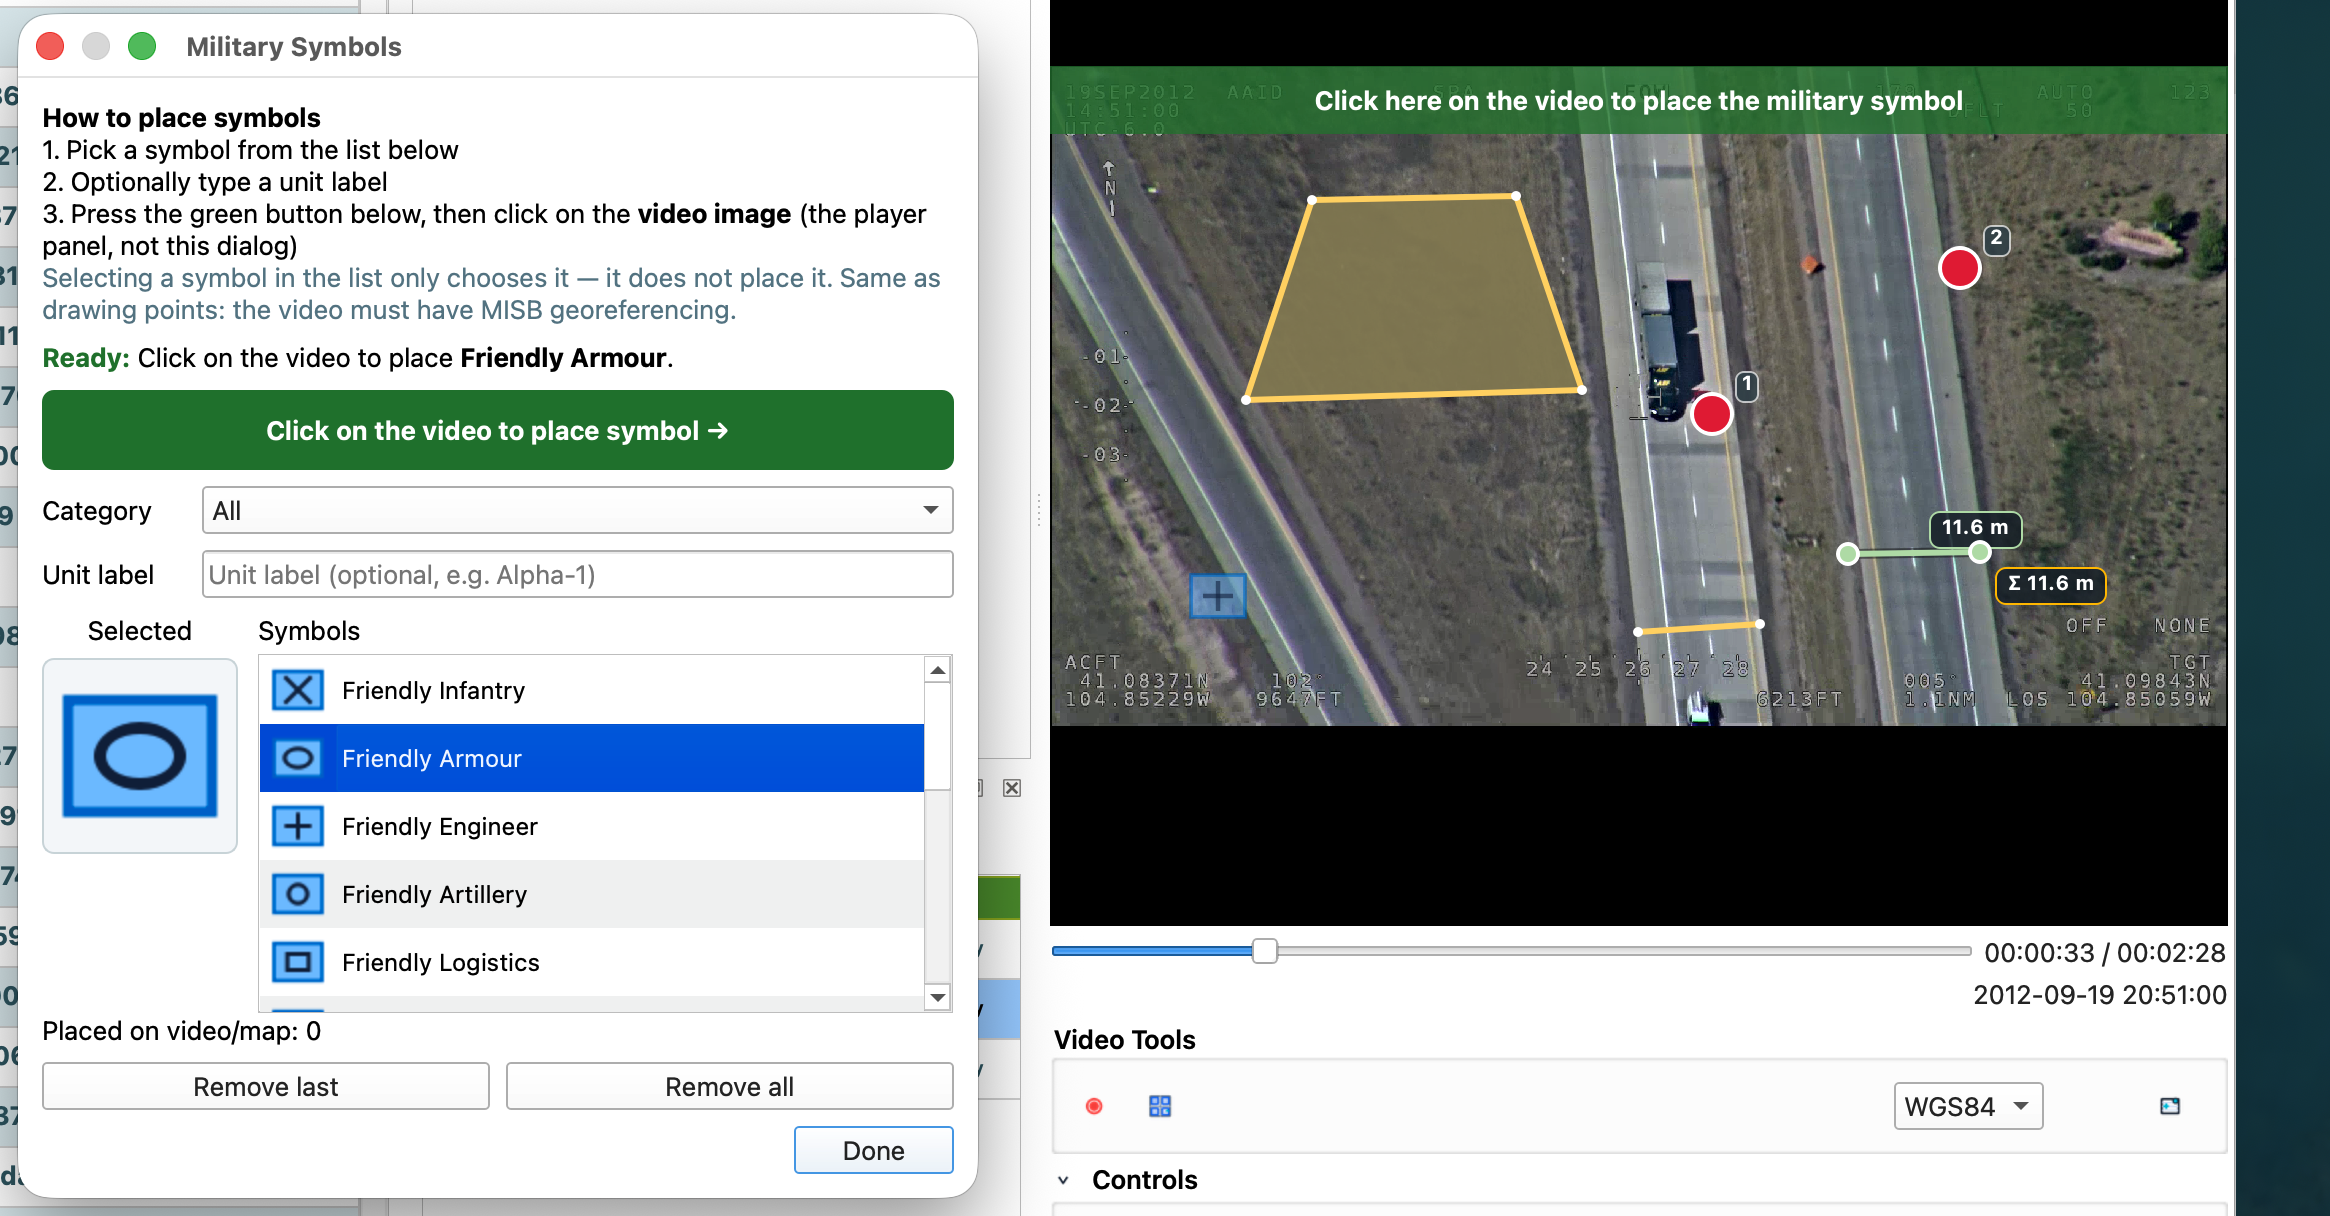Click the frame capture icon beside WGS84
Screen dimensions: 2330x1216
tap(2170, 1106)
